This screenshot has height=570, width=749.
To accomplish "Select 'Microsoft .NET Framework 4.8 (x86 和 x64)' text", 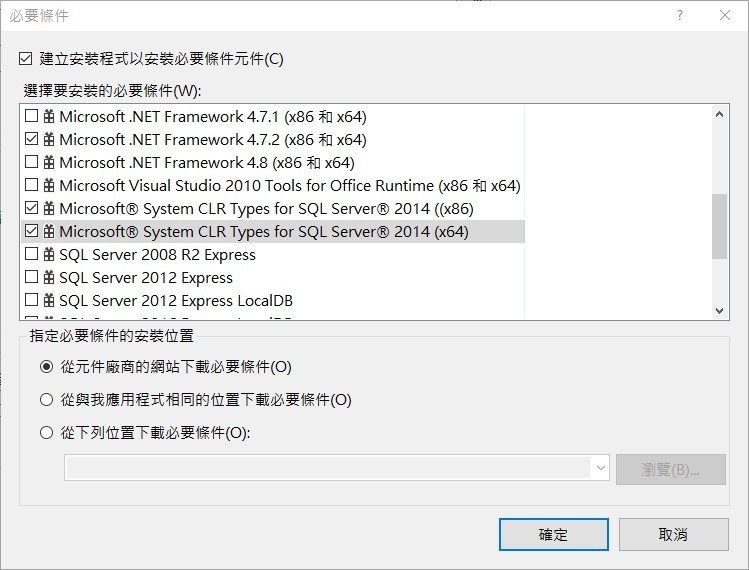I will tap(207, 162).
